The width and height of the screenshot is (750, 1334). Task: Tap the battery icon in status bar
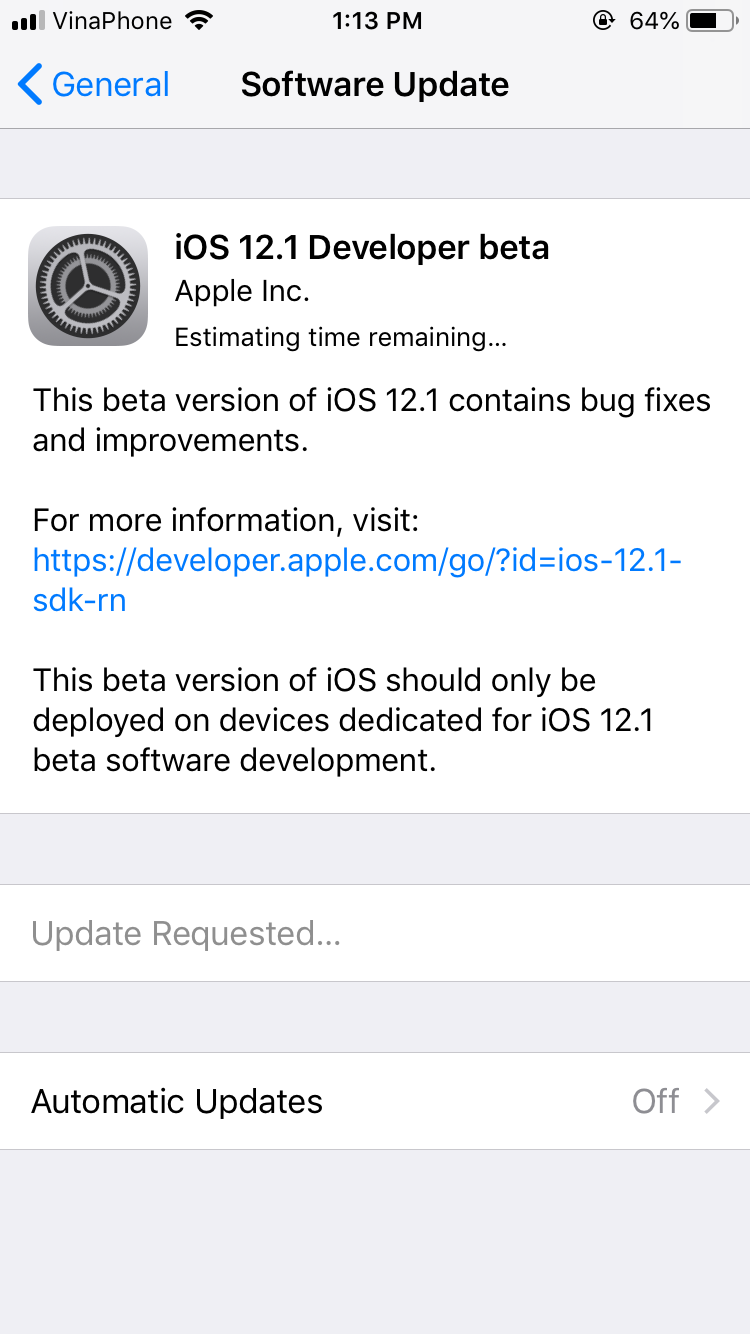pos(710,21)
